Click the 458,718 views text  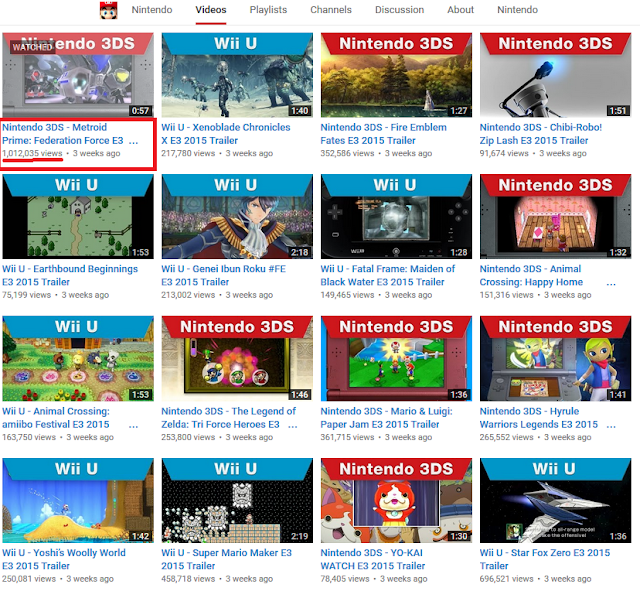pos(188,579)
